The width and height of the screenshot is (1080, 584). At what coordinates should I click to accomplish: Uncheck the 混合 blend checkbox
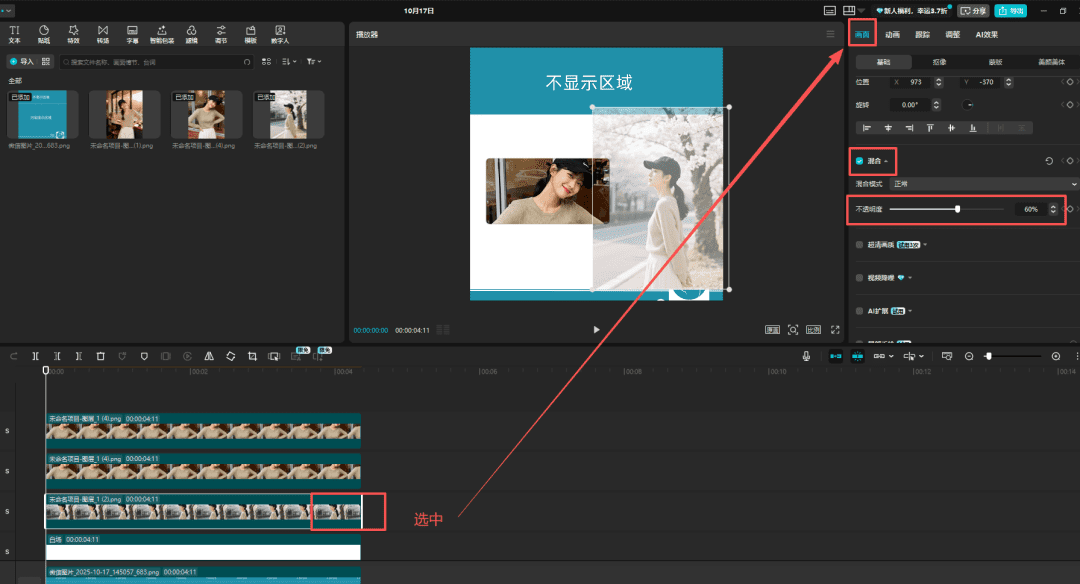(x=859, y=160)
